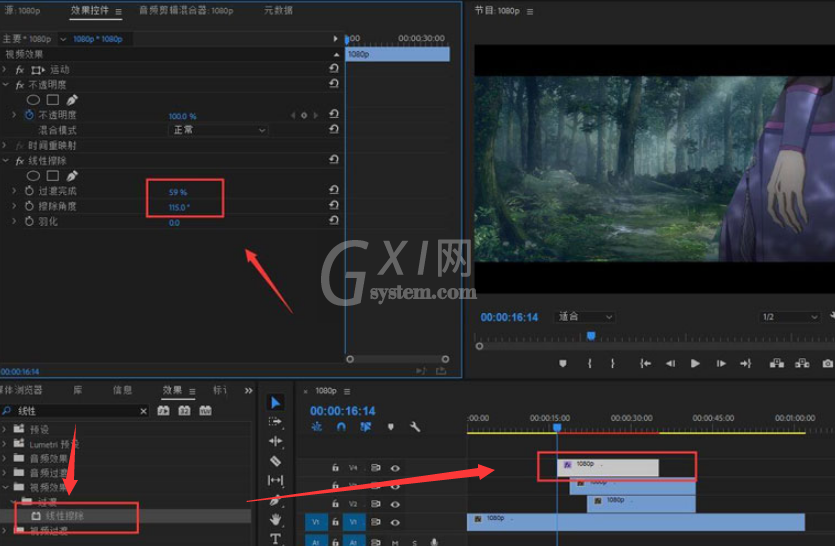Switch to the 信息 tab
835x546 pixels.
click(x=122, y=390)
